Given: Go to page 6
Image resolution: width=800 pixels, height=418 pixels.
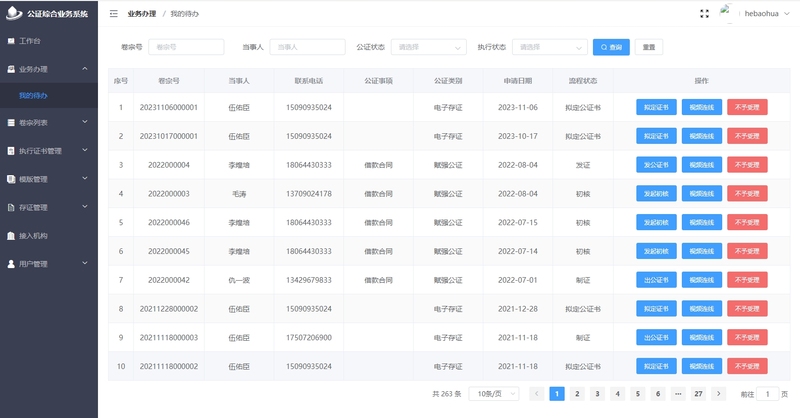Looking at the screenshot, I should pyautogui.click(x=658, y=394).
